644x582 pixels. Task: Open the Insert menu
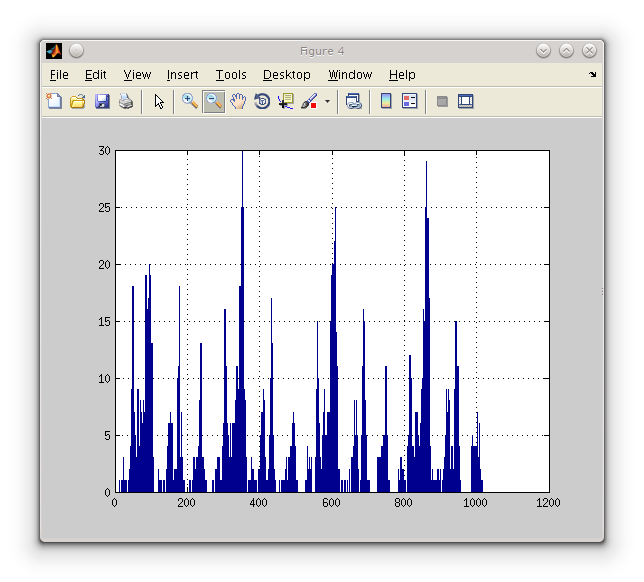coord(182,75)
